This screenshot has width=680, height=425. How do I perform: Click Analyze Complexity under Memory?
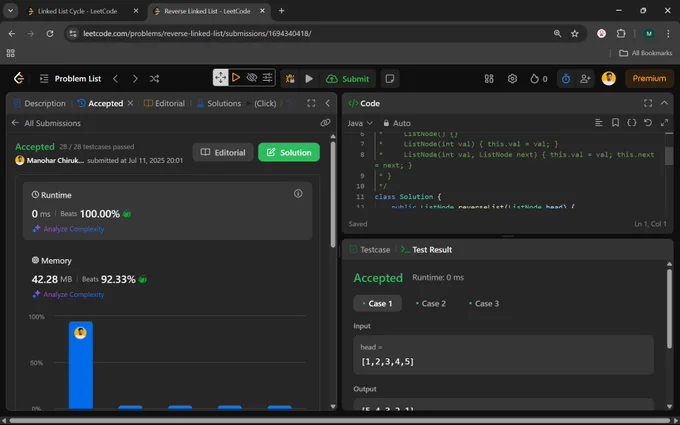coord(68,294)
